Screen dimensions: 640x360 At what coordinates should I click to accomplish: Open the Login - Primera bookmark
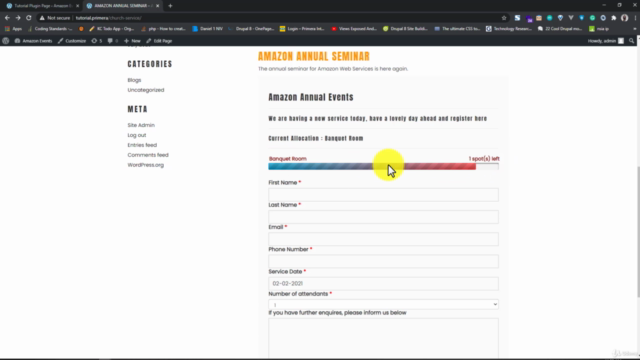tap(302, 29)
